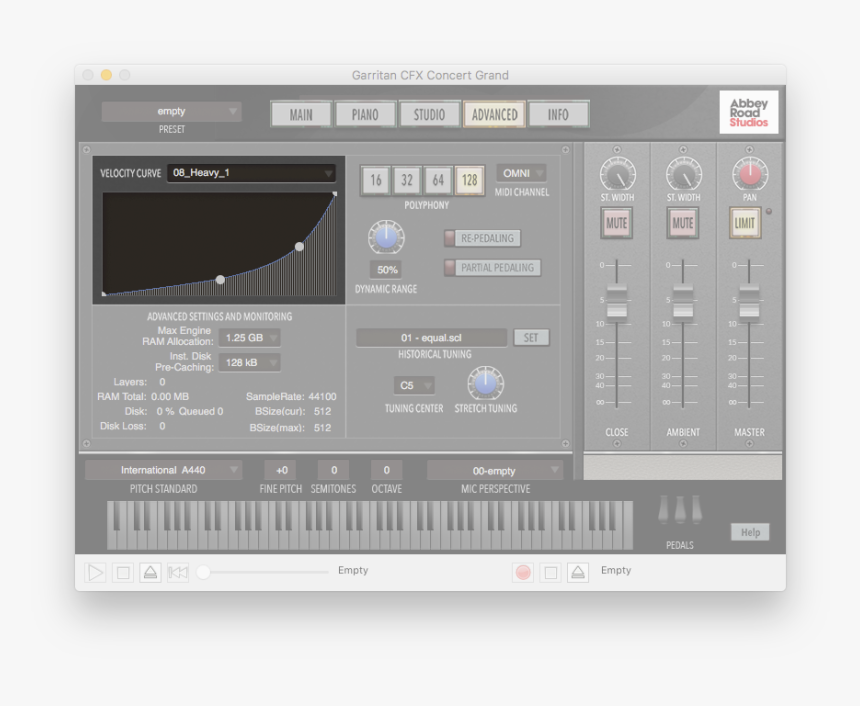The image size is (860, 706).
Task: Click the Master channel volume fader
Action: coord(748,302)
